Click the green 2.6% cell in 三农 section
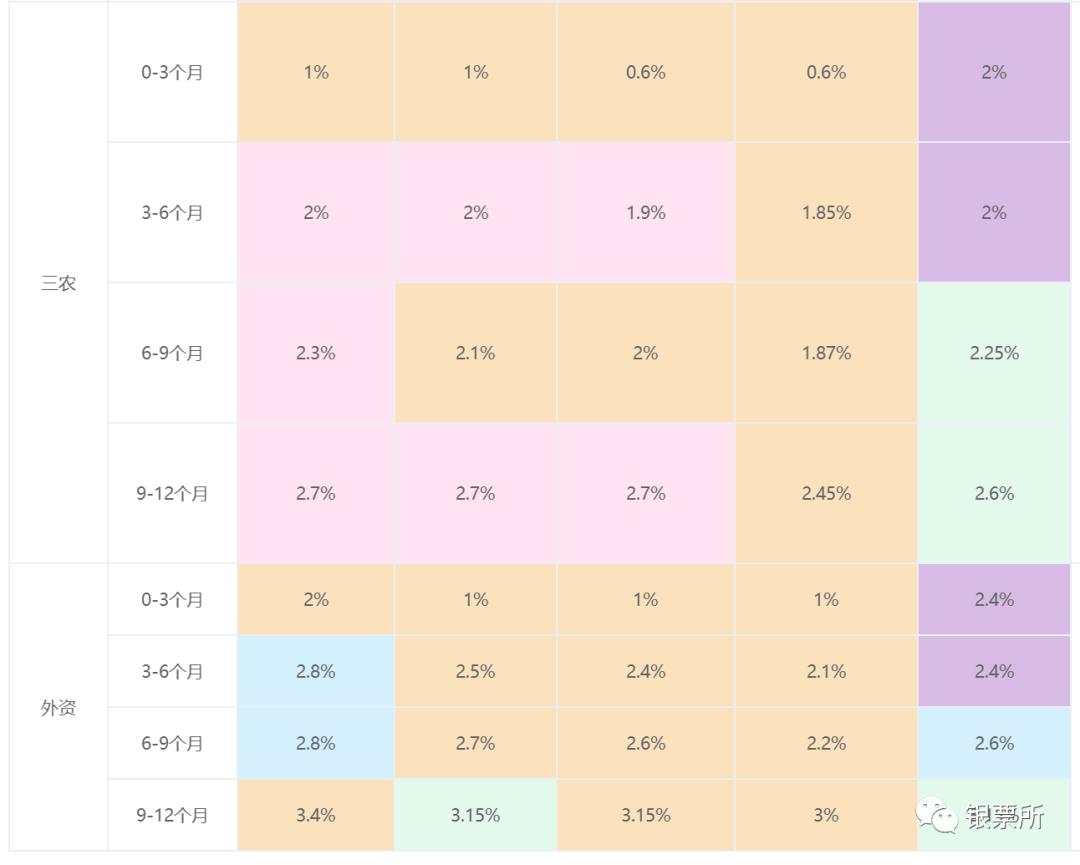This screenshot has height=865, width=1080. pos(994,493)
